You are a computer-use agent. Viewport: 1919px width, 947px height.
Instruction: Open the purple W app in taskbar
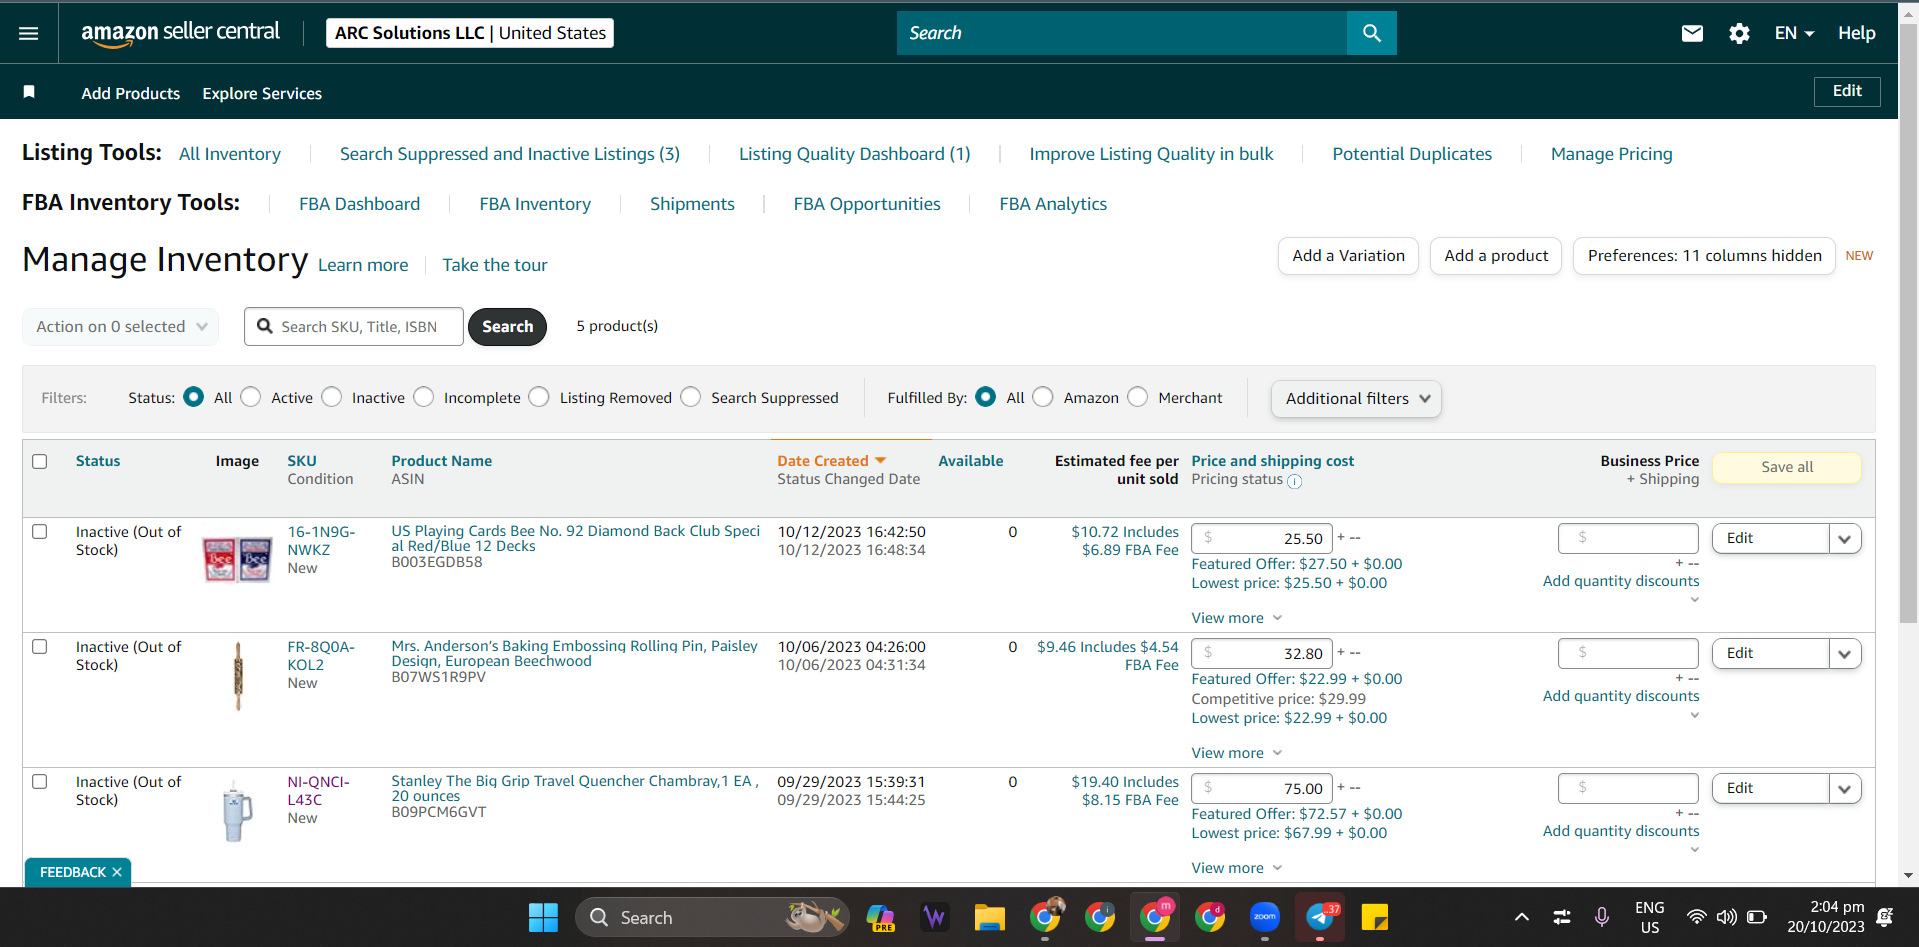[x=935, y=917]
